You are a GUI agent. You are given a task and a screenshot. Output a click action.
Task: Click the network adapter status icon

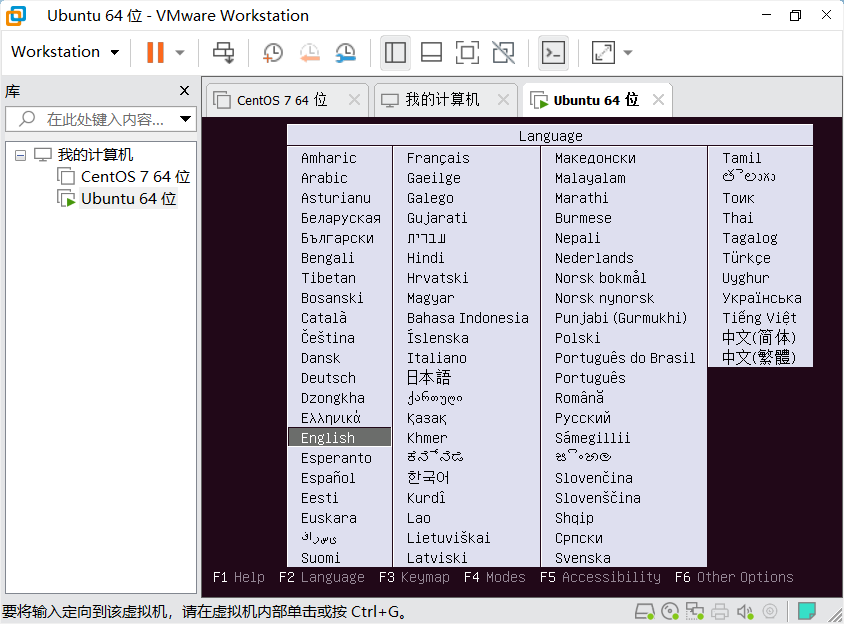click(x=694, y=611)
